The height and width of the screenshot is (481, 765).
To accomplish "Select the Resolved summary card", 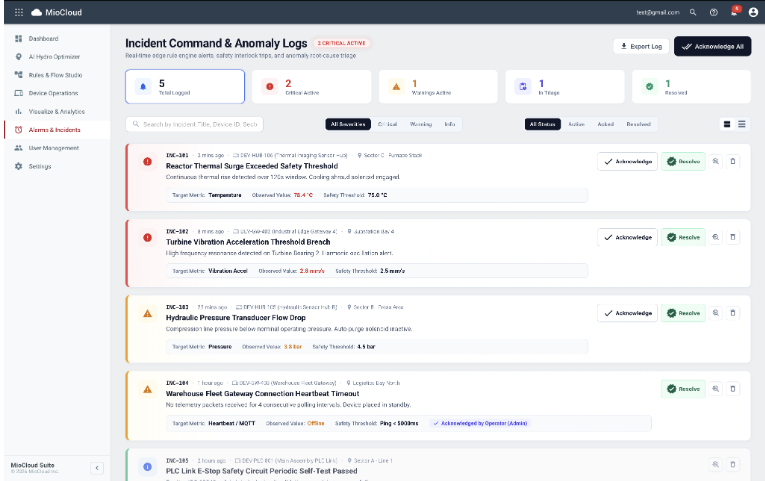I will tap(691, 86).
